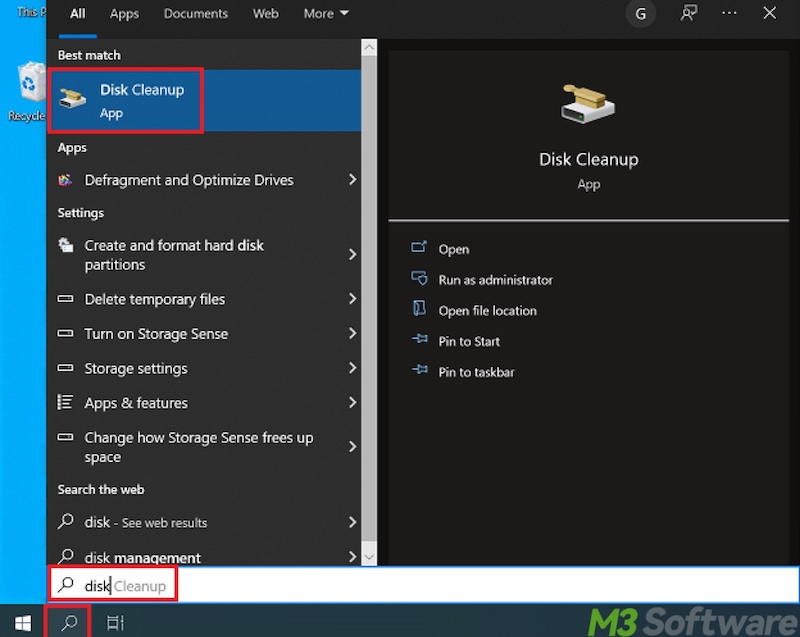The image size is (800, 637).
Task: Select 'Apps & features' result text
Action: [x=136, y=403]
